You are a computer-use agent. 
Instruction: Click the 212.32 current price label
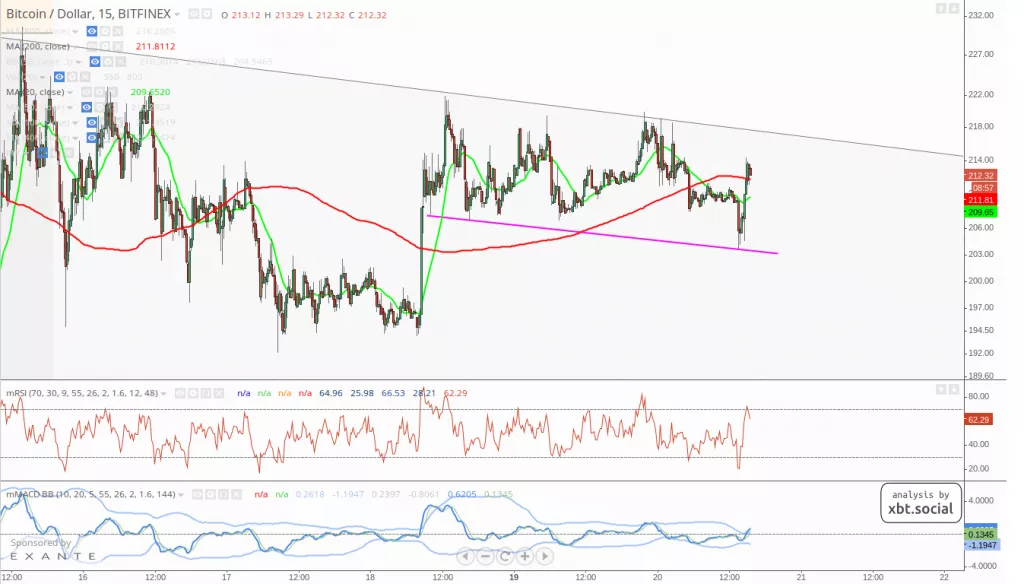pos(980,175)
